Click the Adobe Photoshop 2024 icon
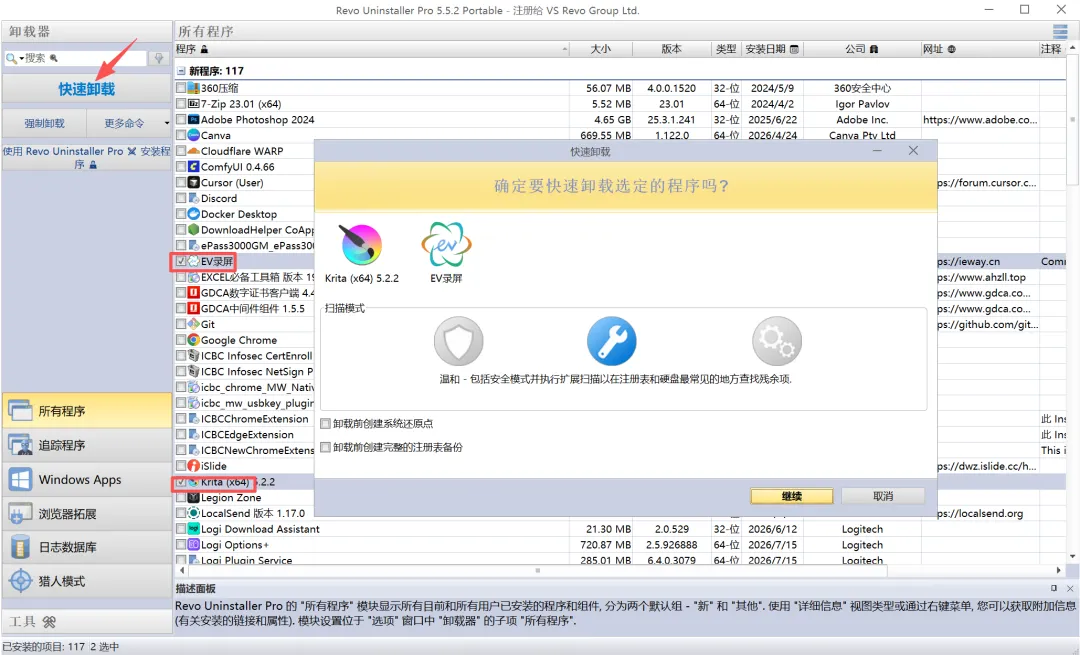 [x=194, y=119]
